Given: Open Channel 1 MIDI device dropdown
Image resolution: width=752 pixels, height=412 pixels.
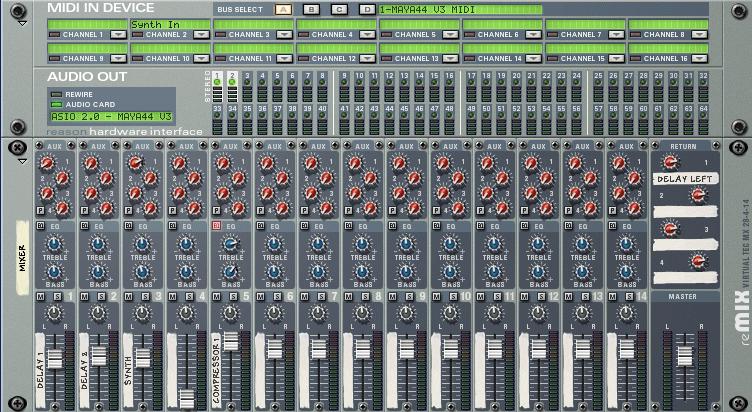Looking at the screenshot, I should pyautogui.click(x=118, y=35).
